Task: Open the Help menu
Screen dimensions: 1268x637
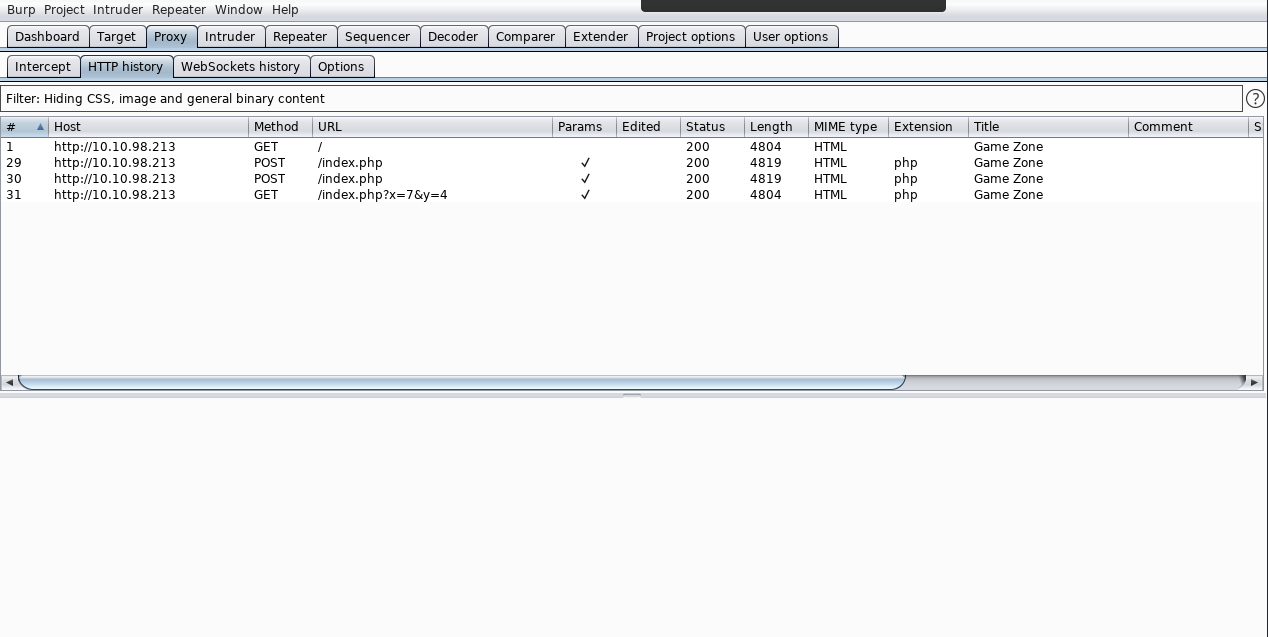Action: (x=285, y=10)
